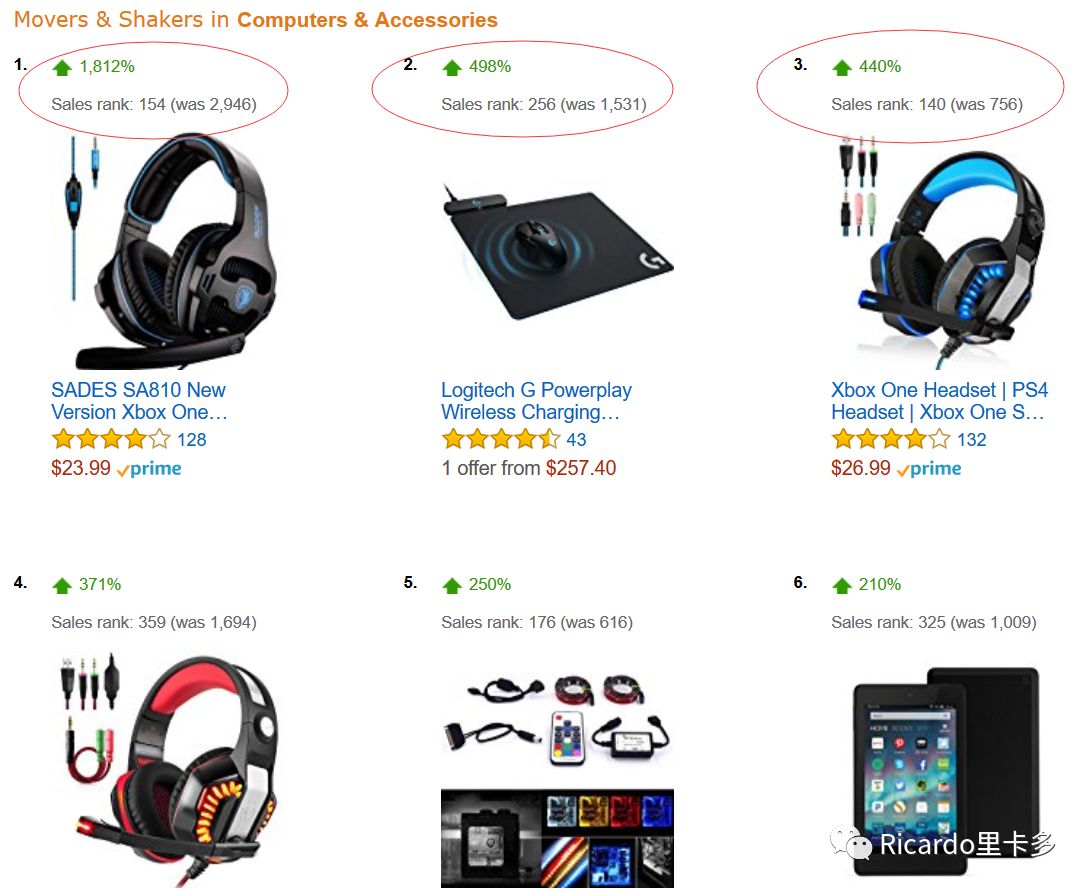Click the green up arrow beside 440%
Viewport: 1092px width, 893px height.
pyautogui.click(x=842, y=68)
